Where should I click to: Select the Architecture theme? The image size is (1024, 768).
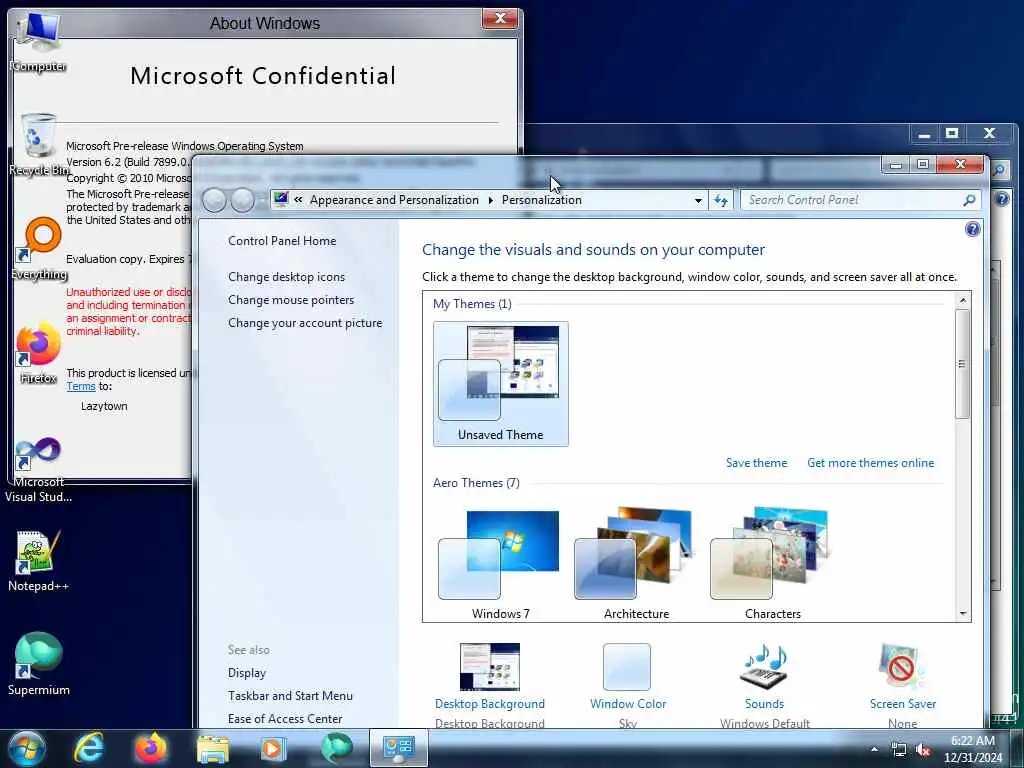click(x=636, y=564)
